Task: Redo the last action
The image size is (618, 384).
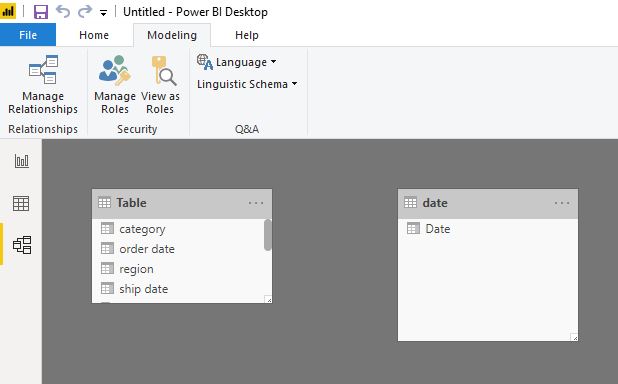Action: point(85,11)
